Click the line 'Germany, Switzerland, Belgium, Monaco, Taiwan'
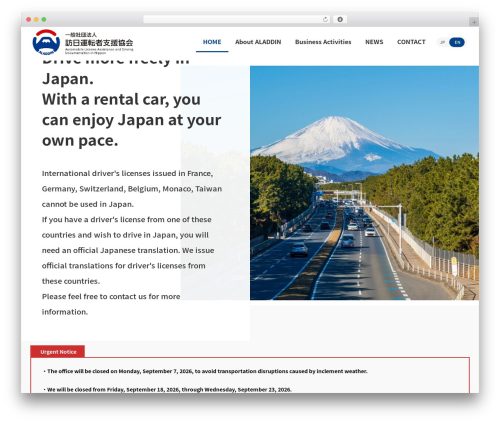 (132, 189)
